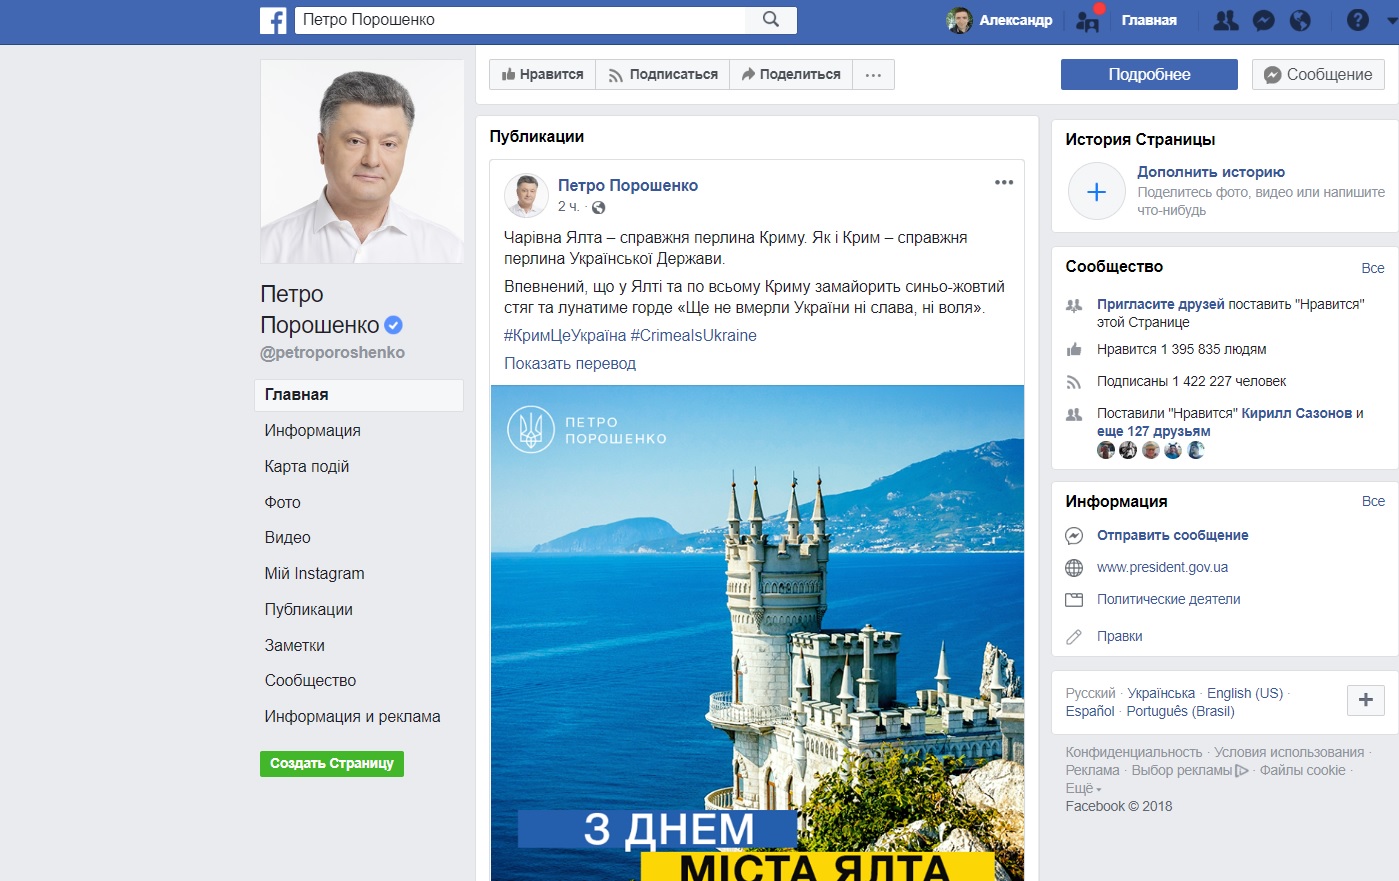Click the pencil icon beside Правки

(1074, 636)
